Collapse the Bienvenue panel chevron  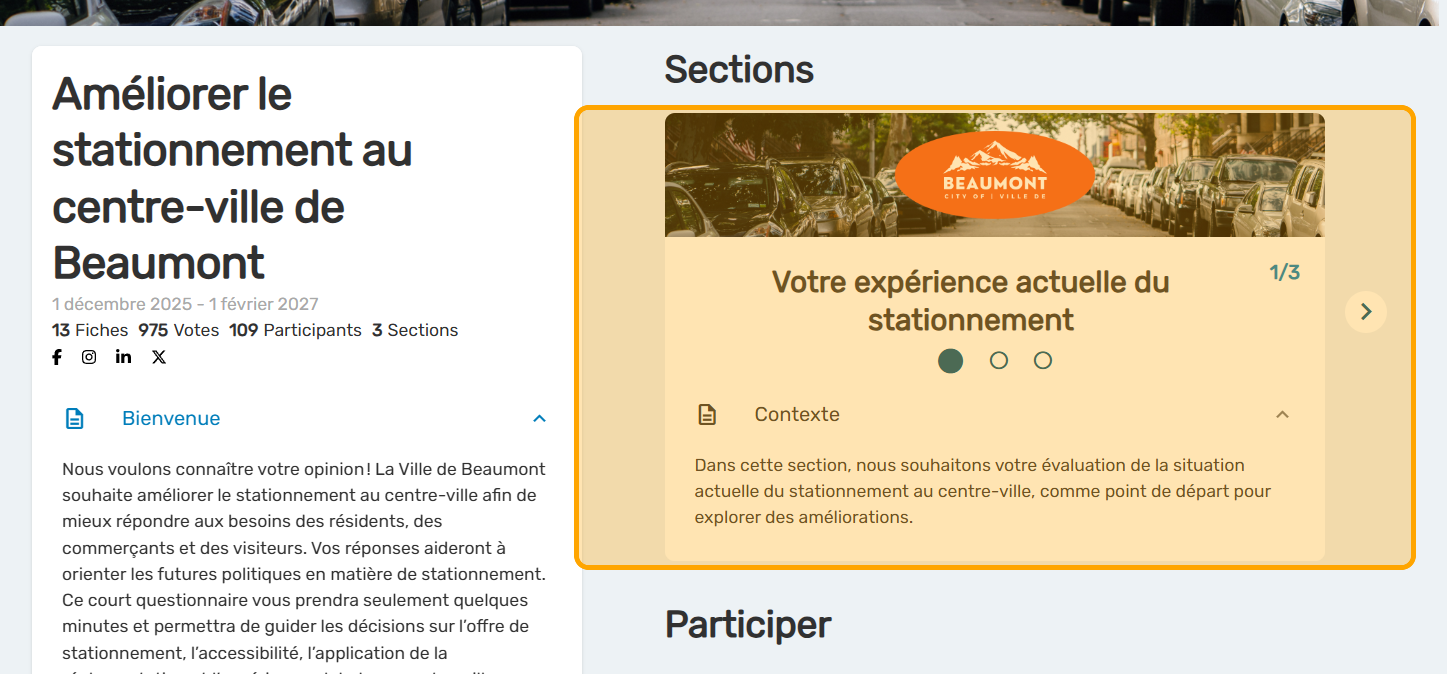tap(539, 418)
